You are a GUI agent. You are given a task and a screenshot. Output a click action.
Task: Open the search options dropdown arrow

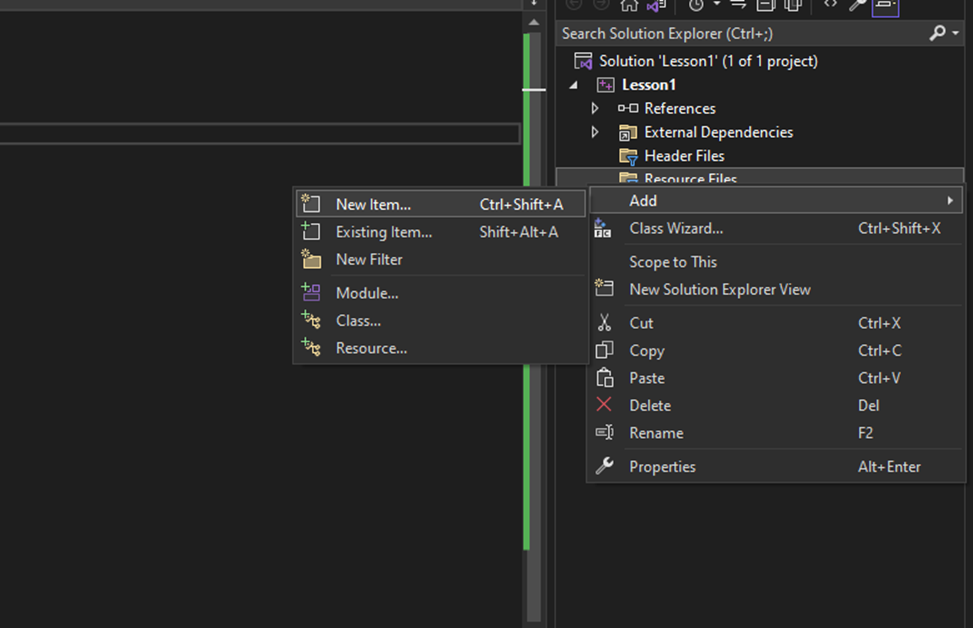pos(954,34)
